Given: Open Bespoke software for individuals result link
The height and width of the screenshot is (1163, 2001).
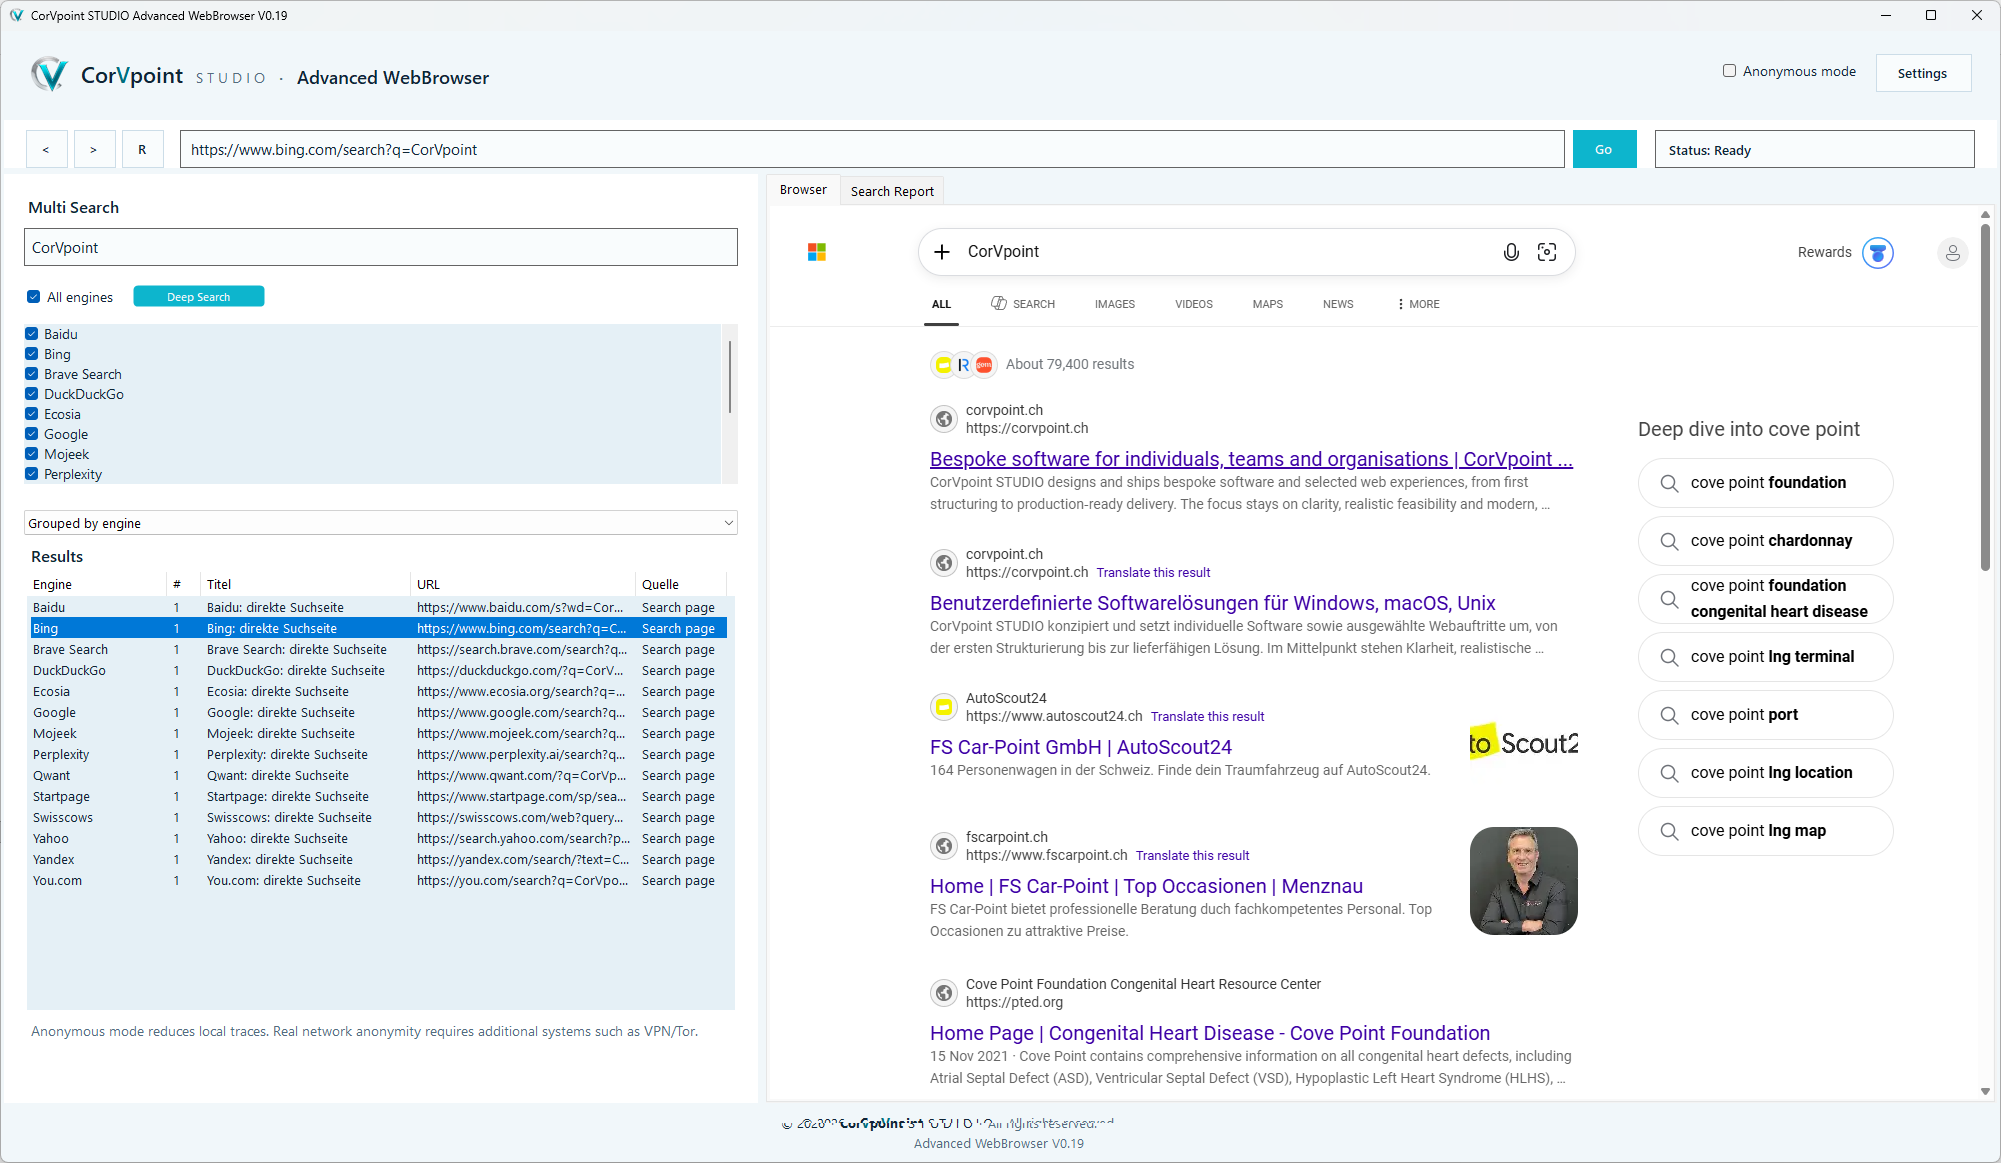Looking at the screenshot, I should tap(1251, 459).
